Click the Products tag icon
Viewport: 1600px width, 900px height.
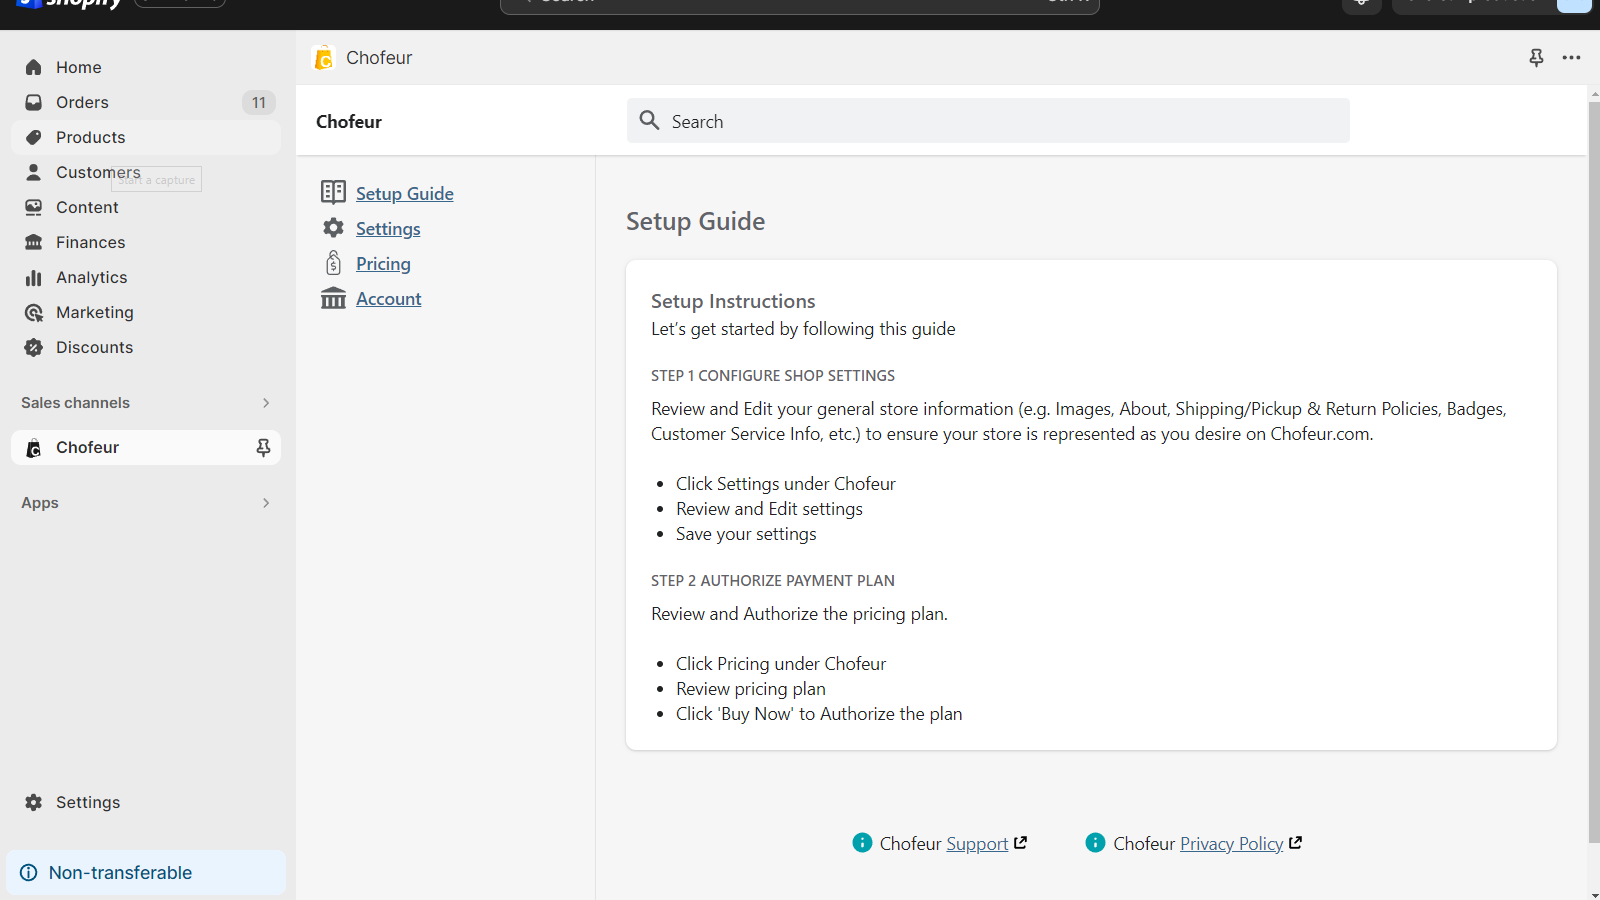coord(34,137)
